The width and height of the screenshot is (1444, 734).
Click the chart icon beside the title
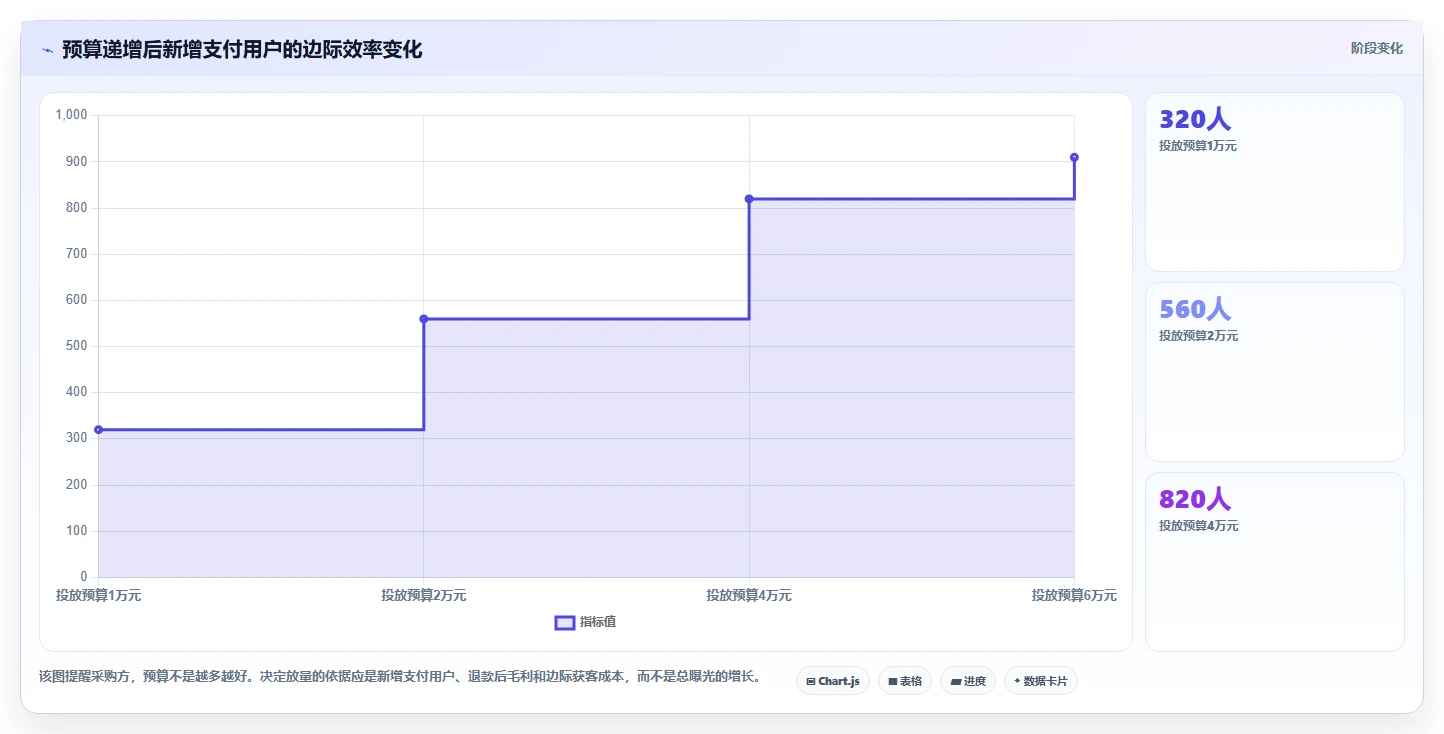(47, 50)
